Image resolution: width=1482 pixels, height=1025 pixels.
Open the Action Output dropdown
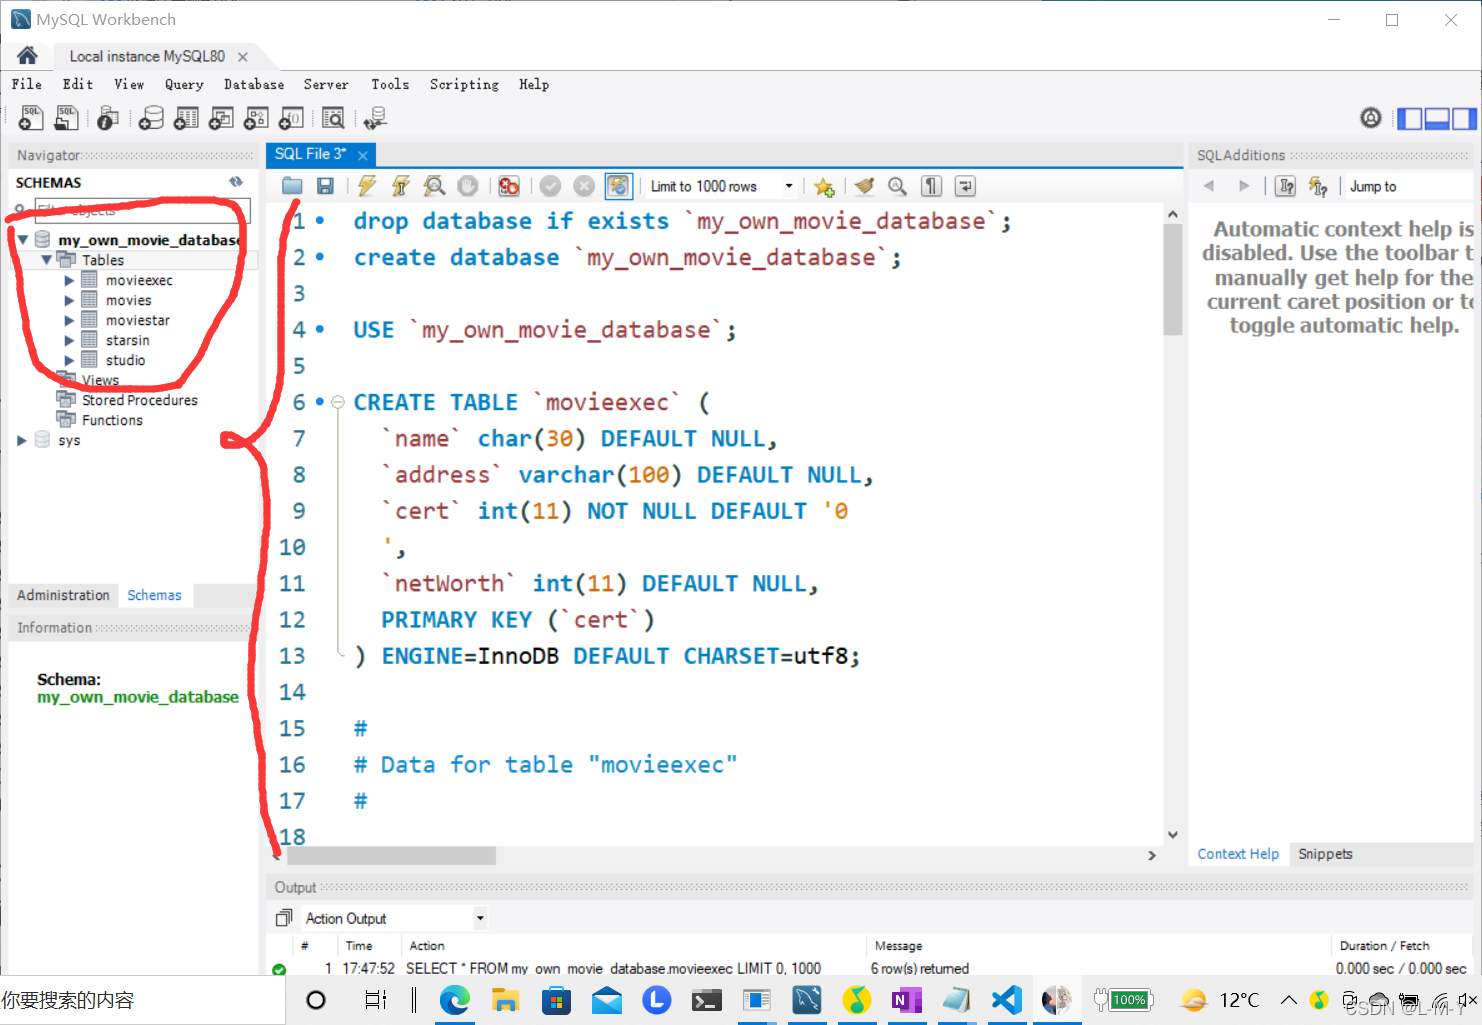coord(480,918)
